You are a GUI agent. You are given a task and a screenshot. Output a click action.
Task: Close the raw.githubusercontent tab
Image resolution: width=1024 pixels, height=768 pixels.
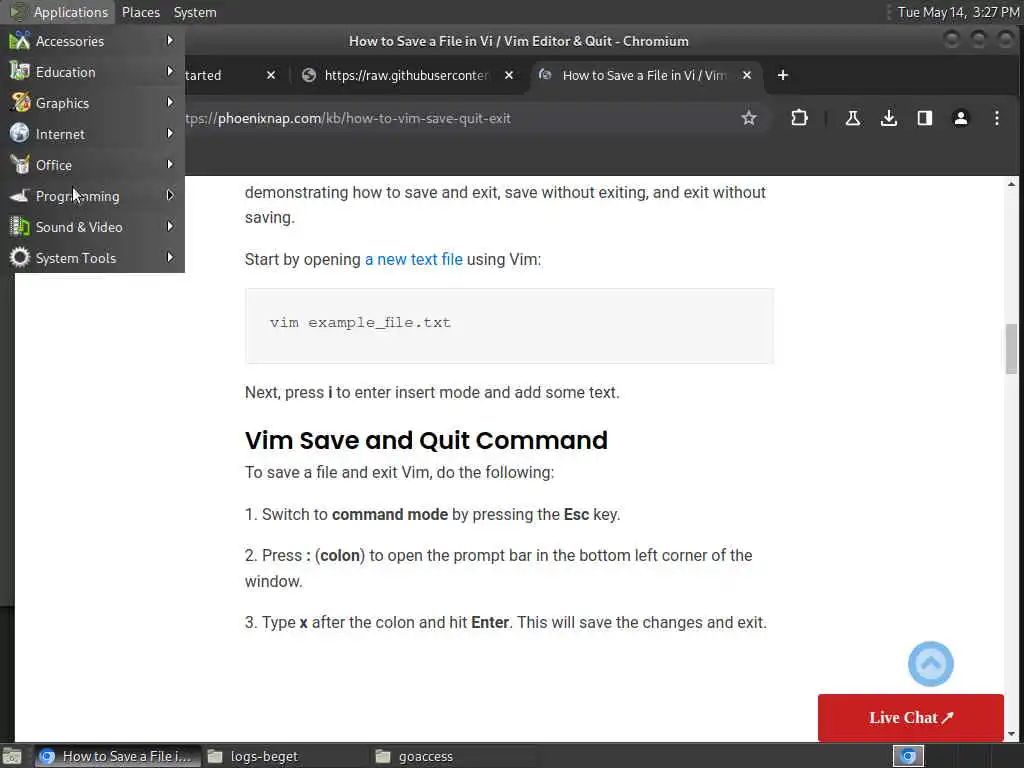[509, 75]
